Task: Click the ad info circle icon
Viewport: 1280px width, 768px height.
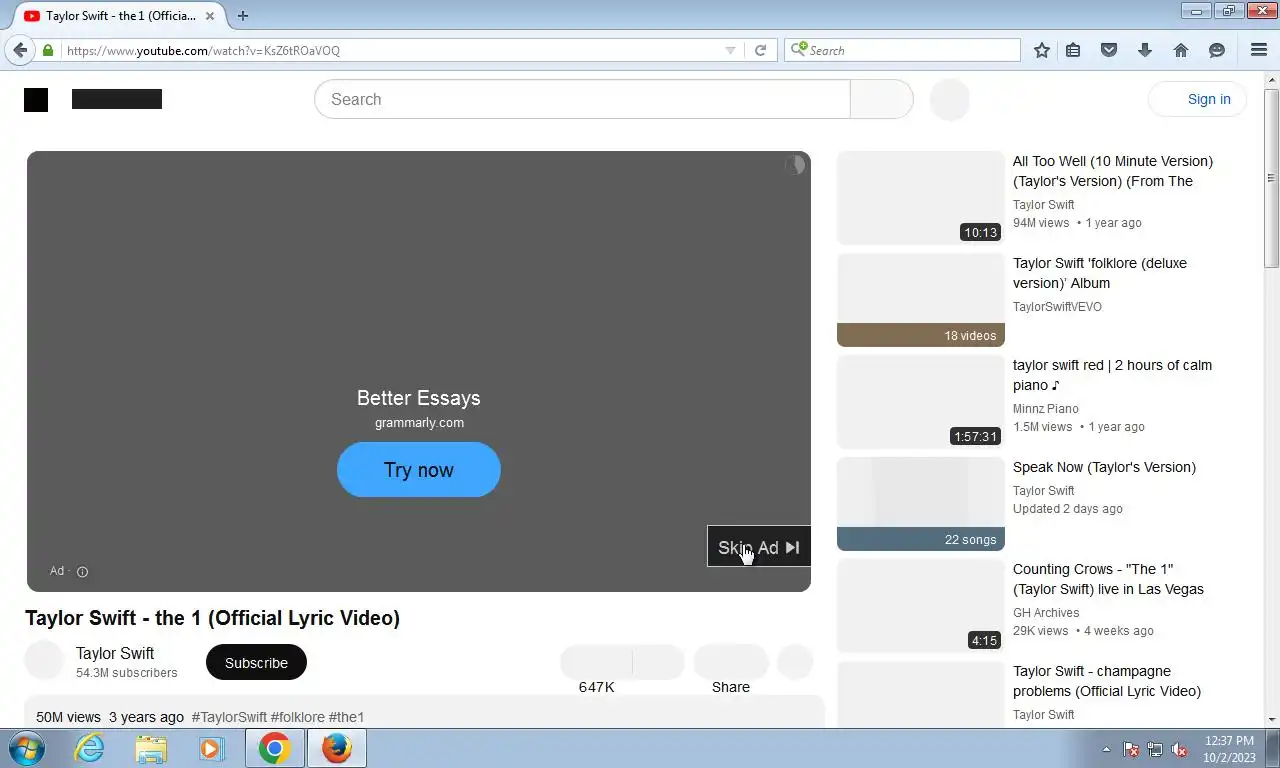Action: 83,572
